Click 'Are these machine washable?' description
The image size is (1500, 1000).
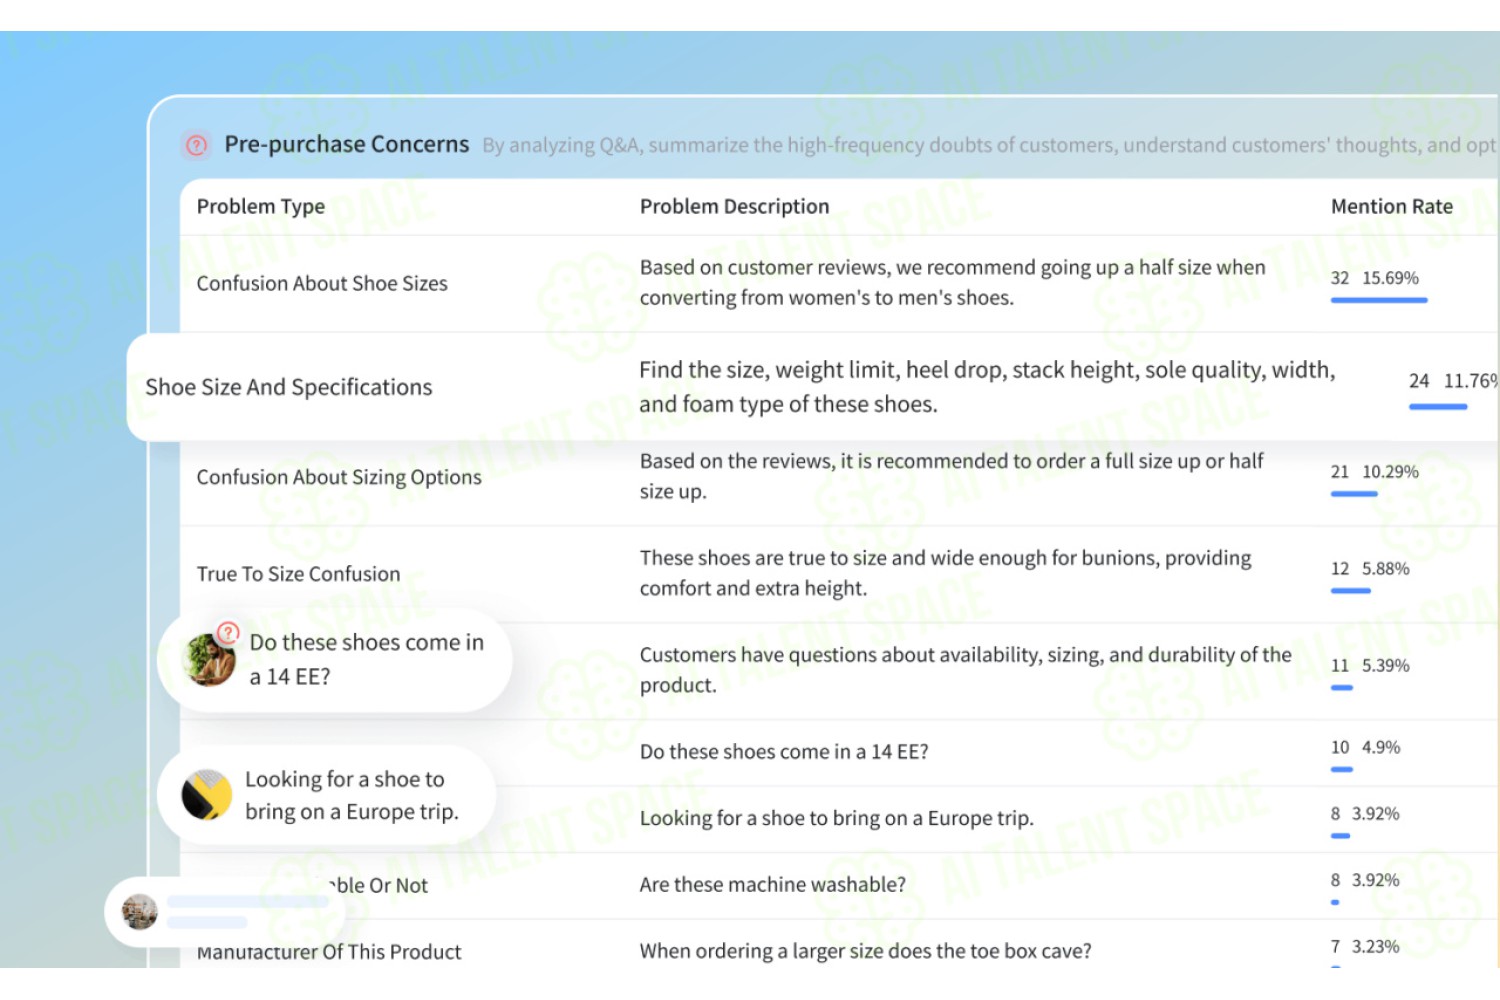point(773,885)
